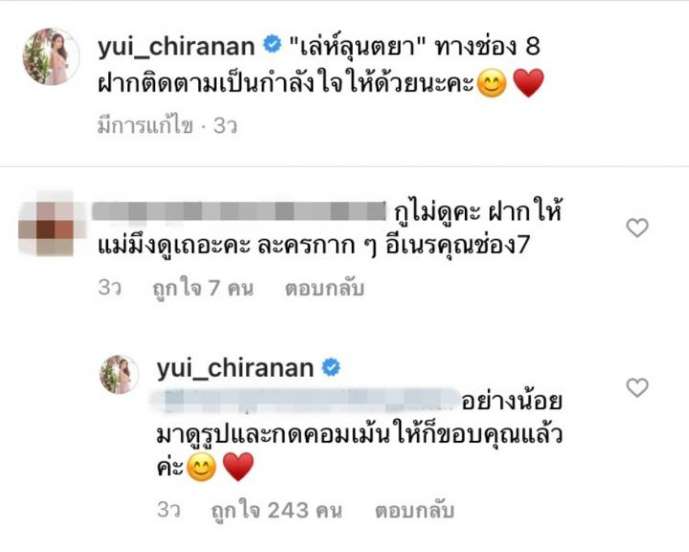View who liked: ถูกใจ 243 คน

pos(276,511)
